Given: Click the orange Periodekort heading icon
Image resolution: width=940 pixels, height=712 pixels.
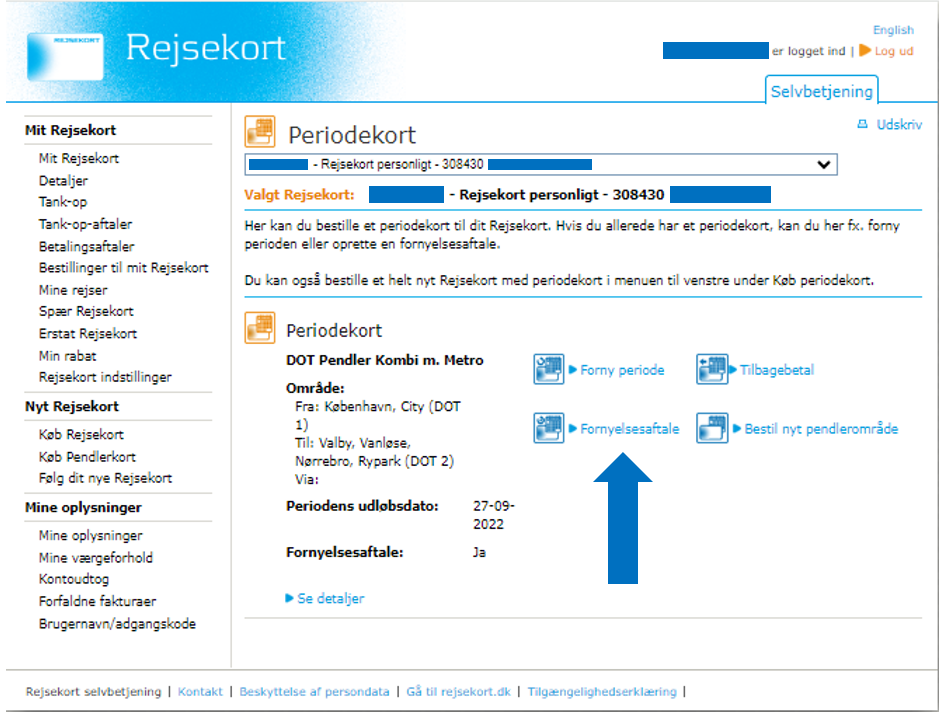Looking at the screenshot, I should 260,132.
